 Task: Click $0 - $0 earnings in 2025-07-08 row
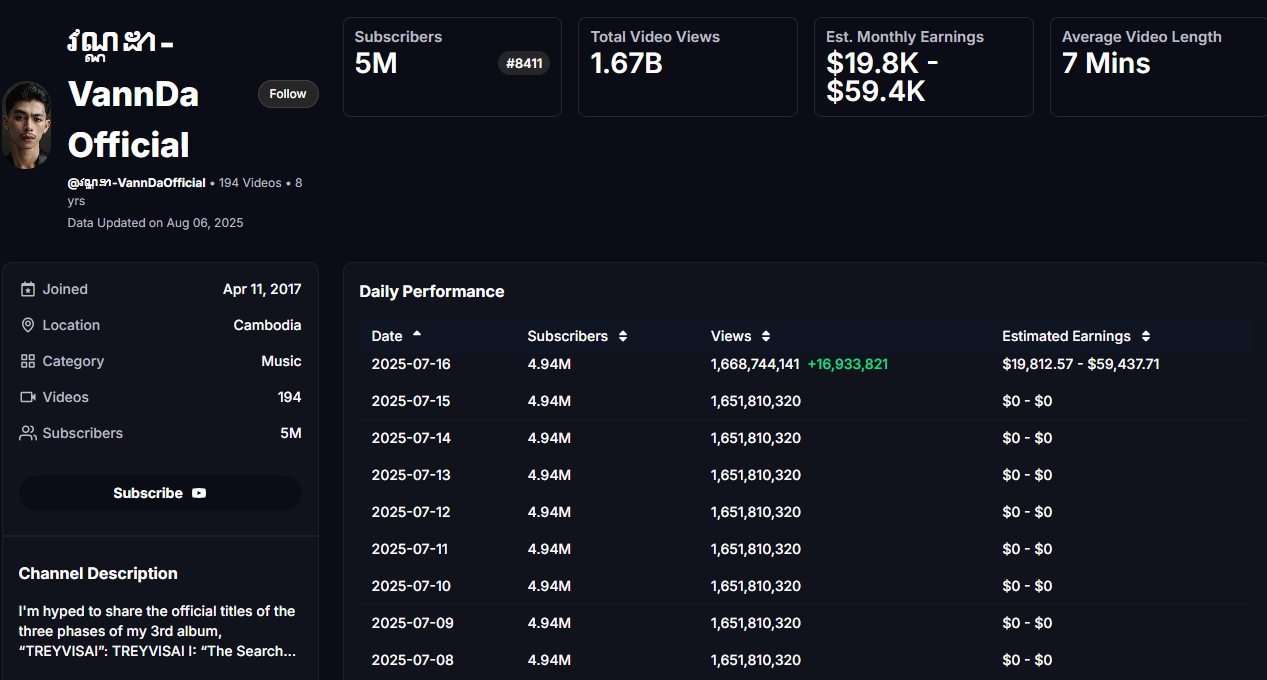1027,660
